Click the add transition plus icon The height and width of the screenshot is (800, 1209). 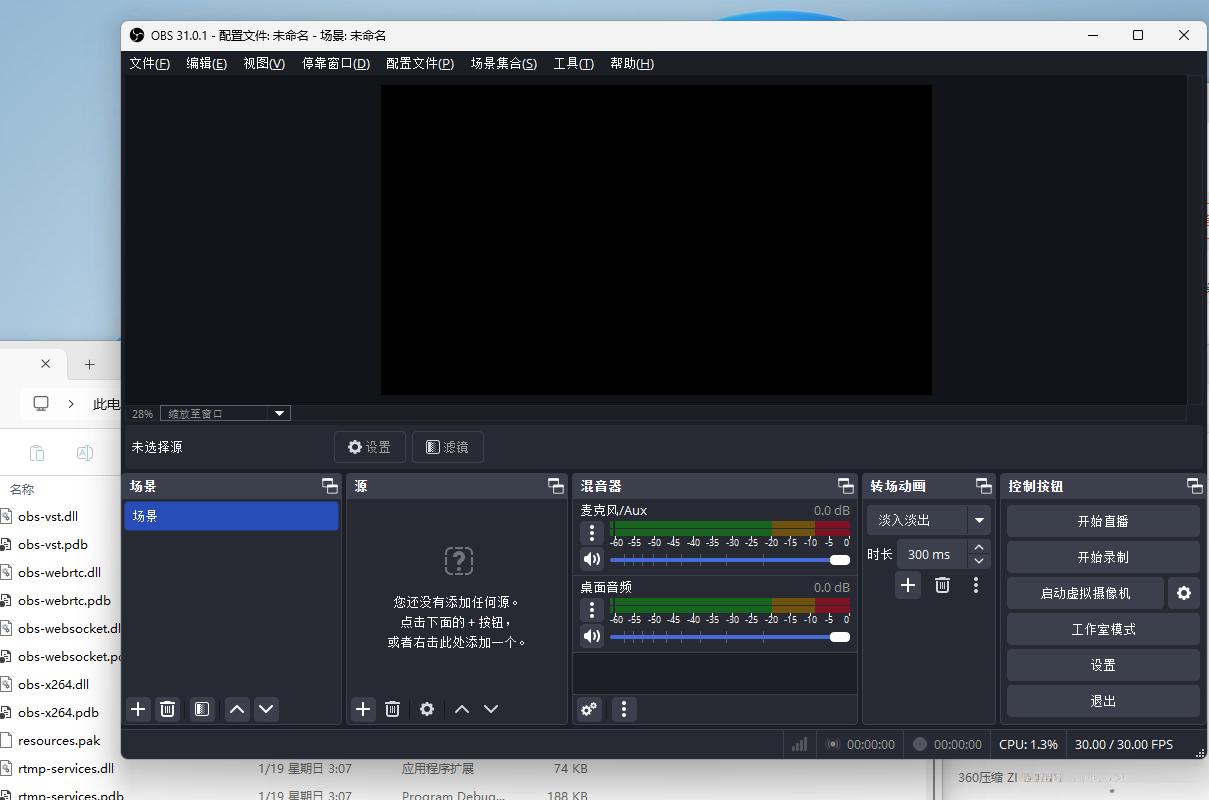pyautogui.click(x=907, y=585)
